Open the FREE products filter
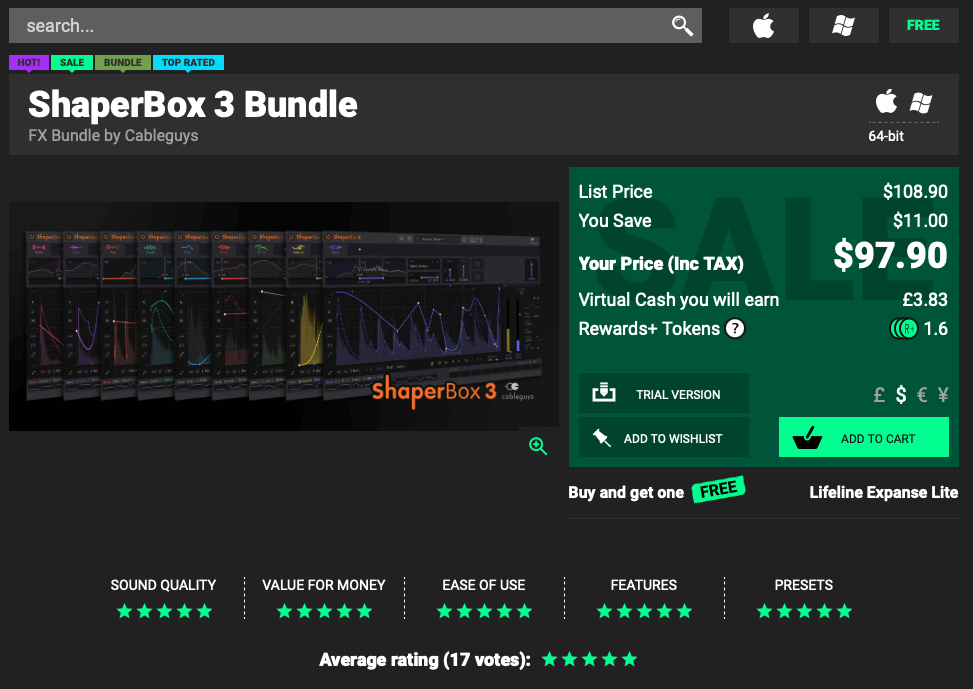The image size is (973, 689). click(x=923, y=25)
